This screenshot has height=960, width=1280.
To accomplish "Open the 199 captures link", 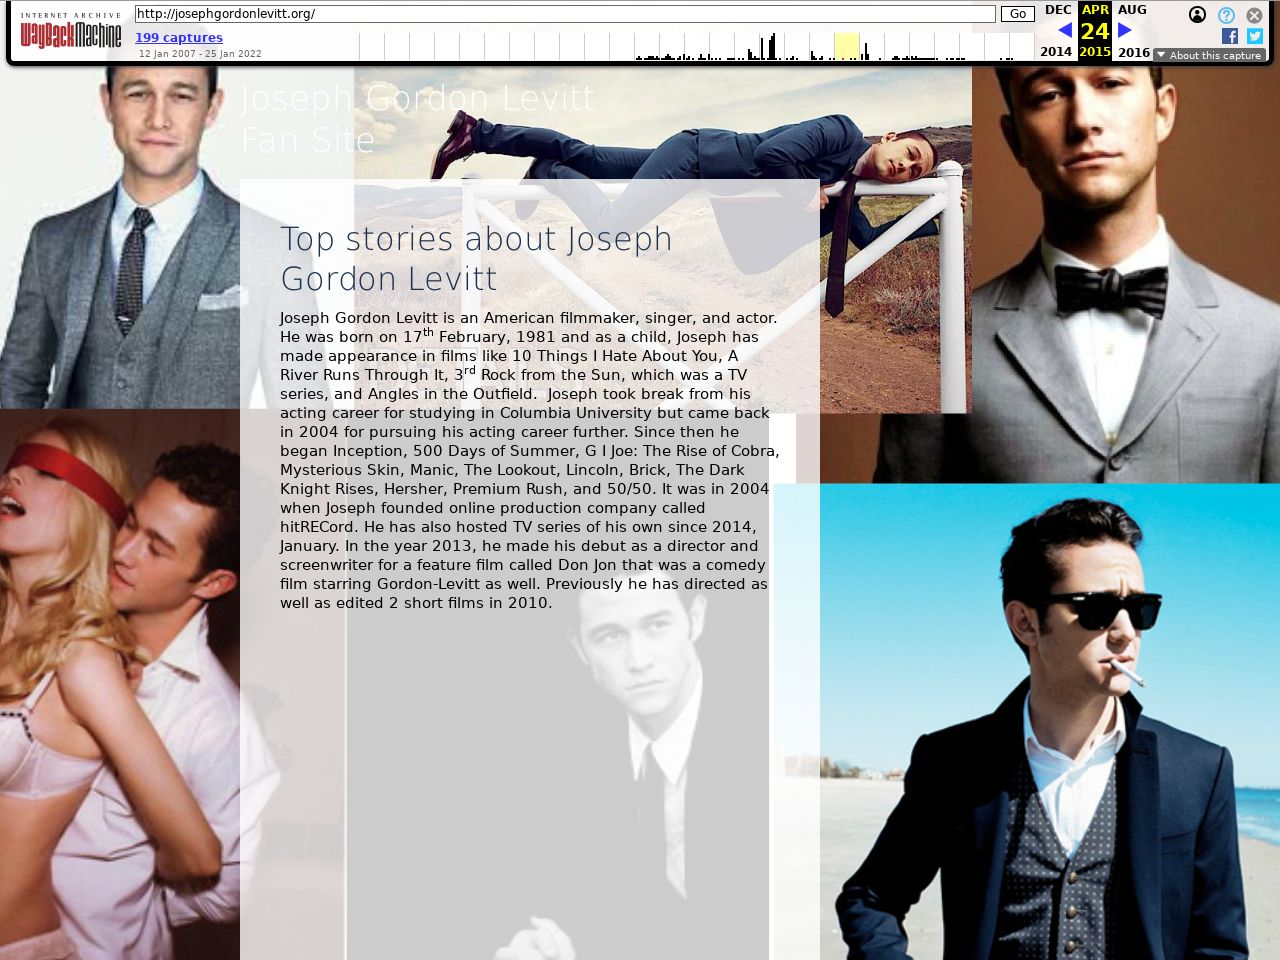I will [179, 38].
